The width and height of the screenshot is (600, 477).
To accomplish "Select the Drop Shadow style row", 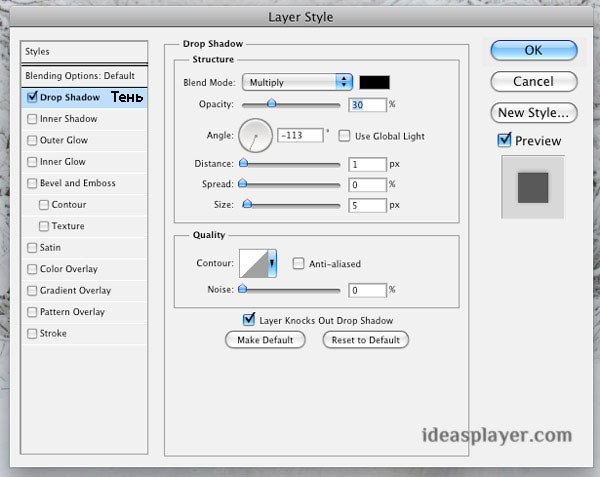I will (x=84, y=98).
